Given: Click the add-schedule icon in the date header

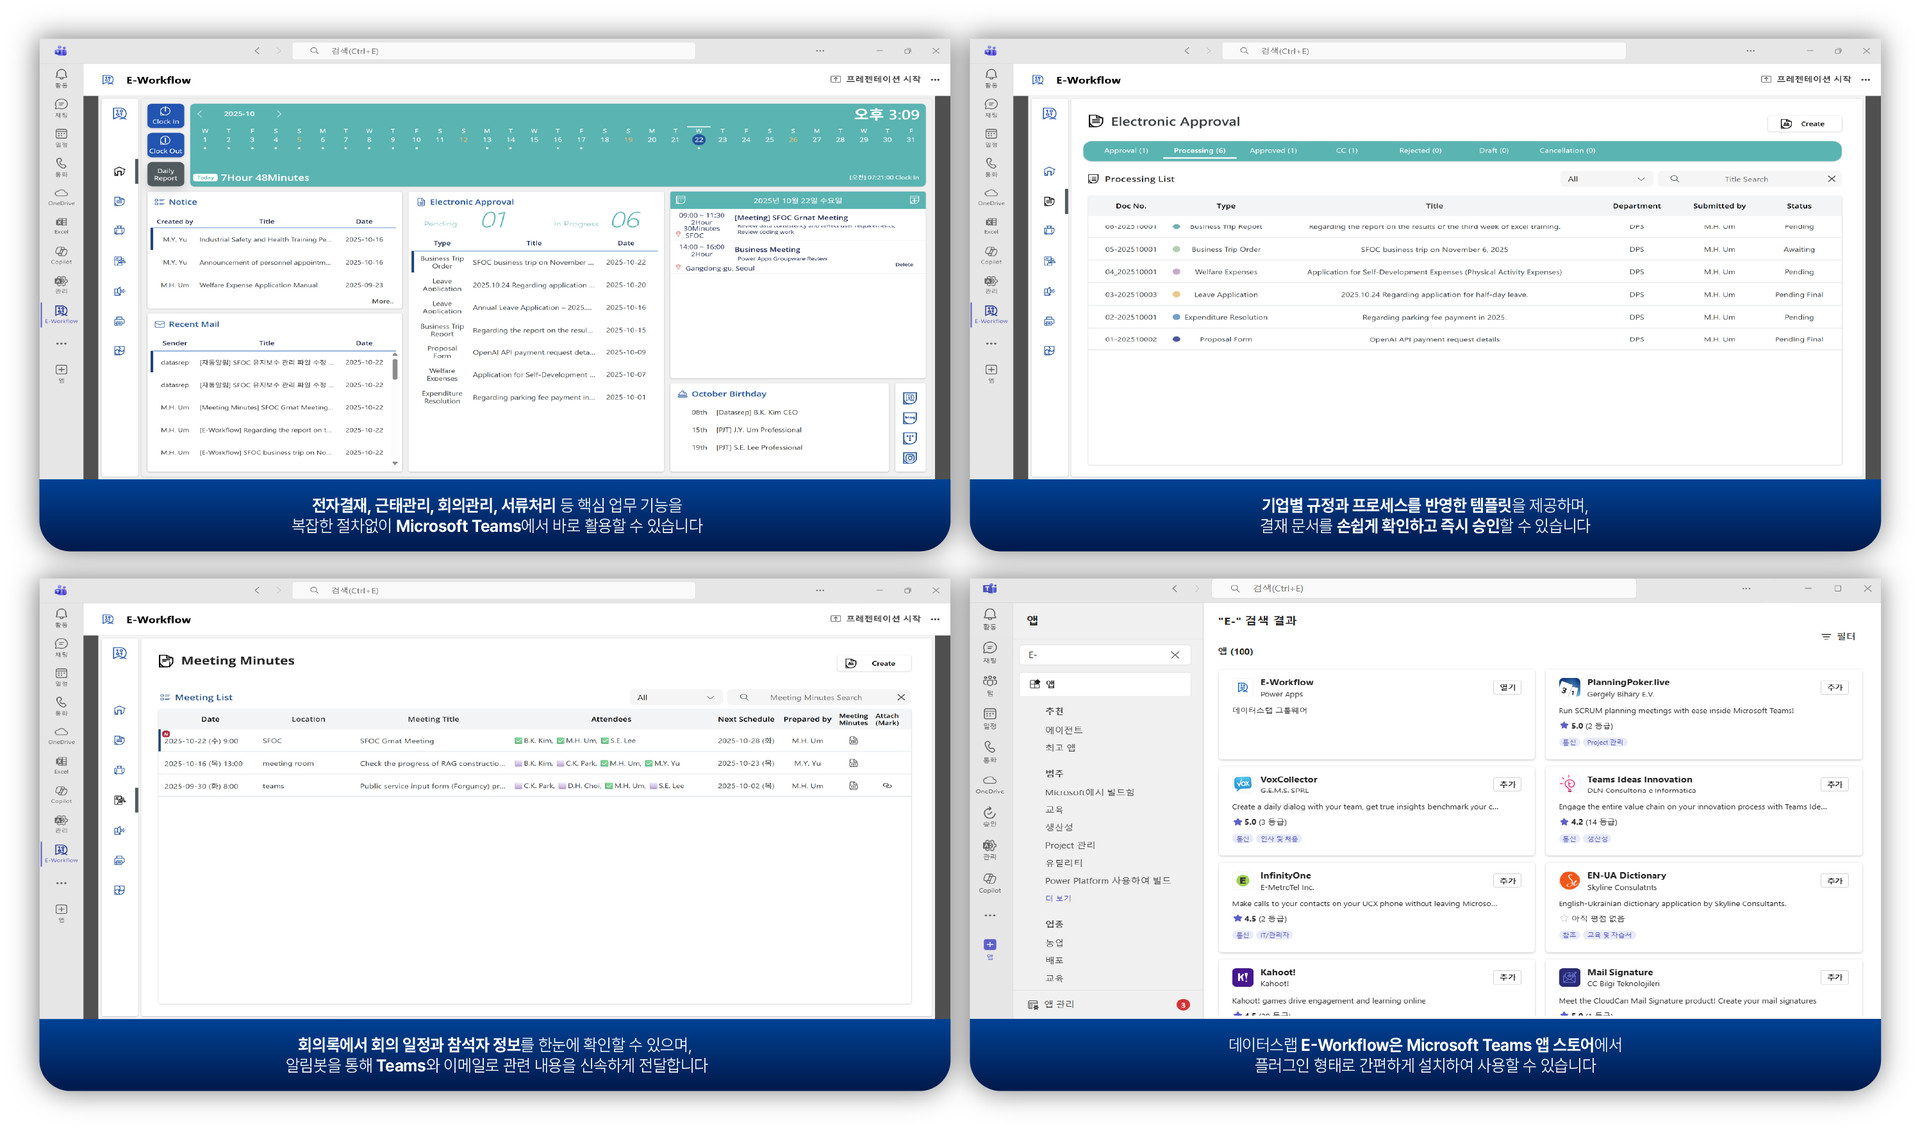Looking at the screenshot, I should (x=914, y=200).
